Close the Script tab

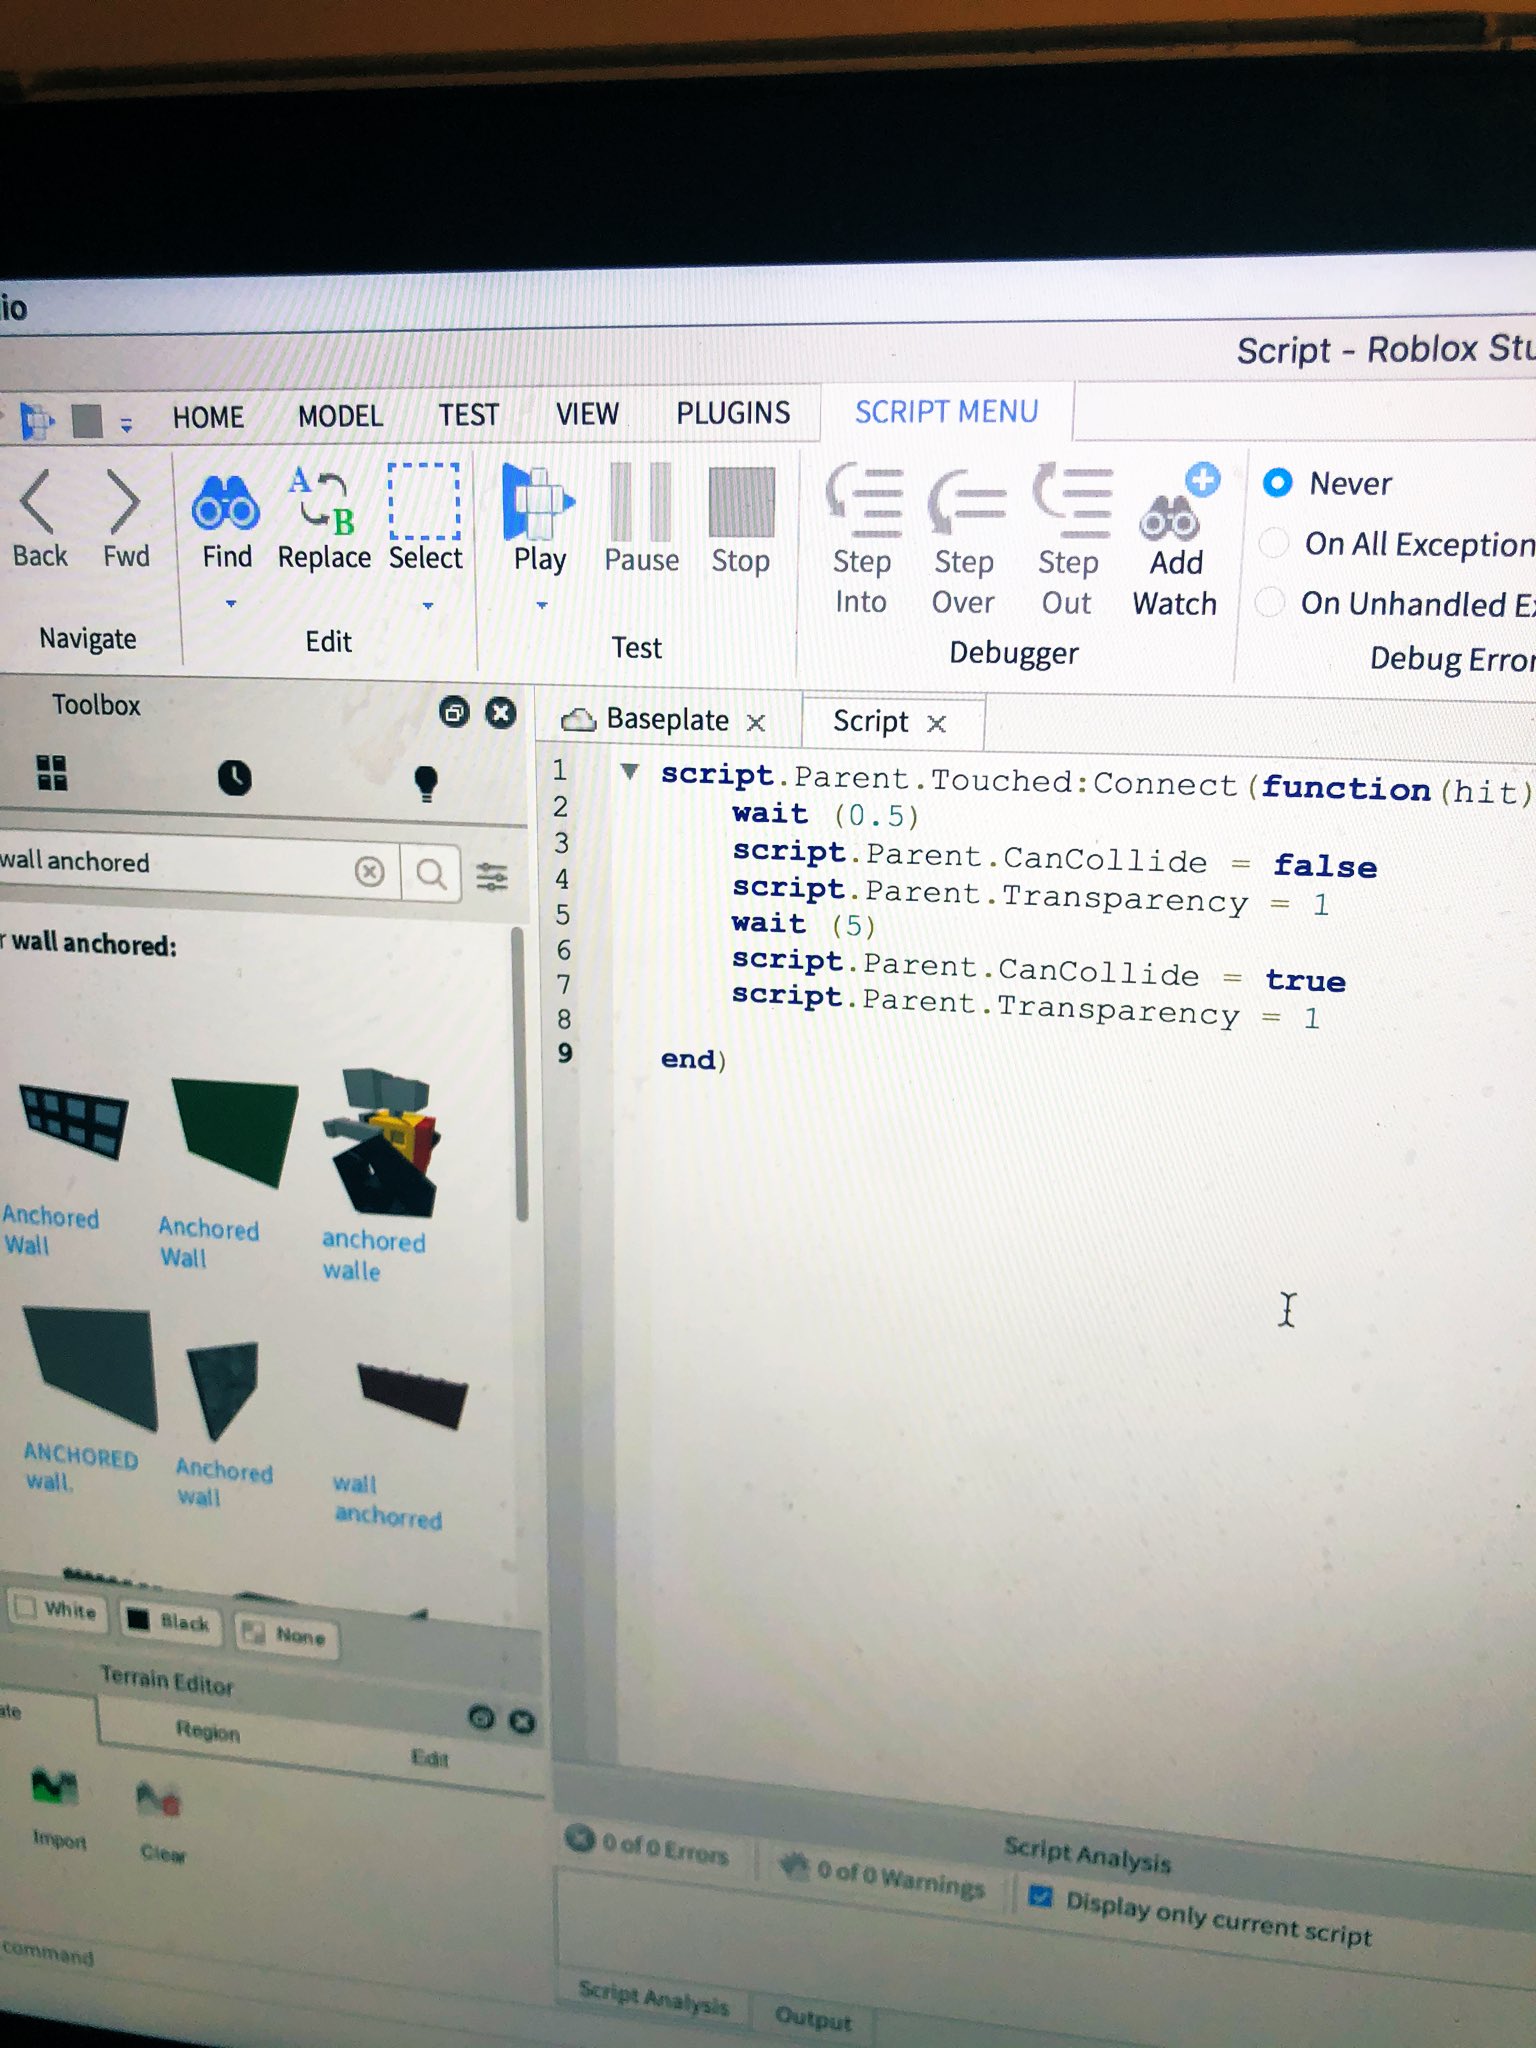pyautogui.click(x=936, y=724)
